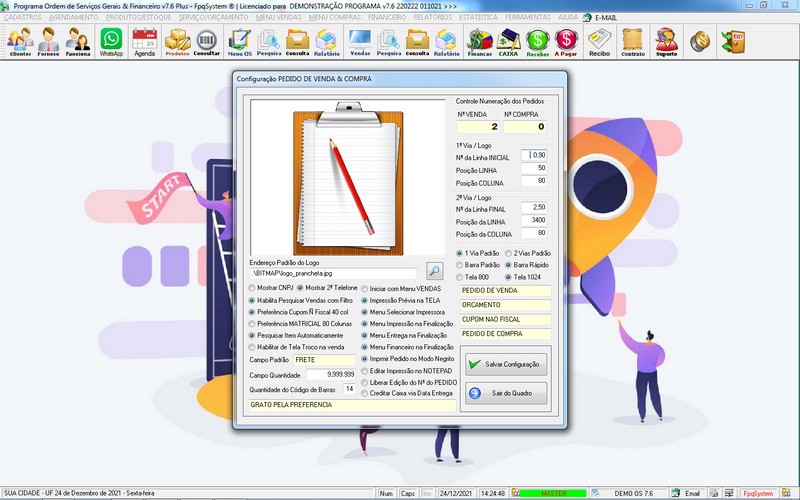Open the Receber green dollar icon

coord(538,42)
